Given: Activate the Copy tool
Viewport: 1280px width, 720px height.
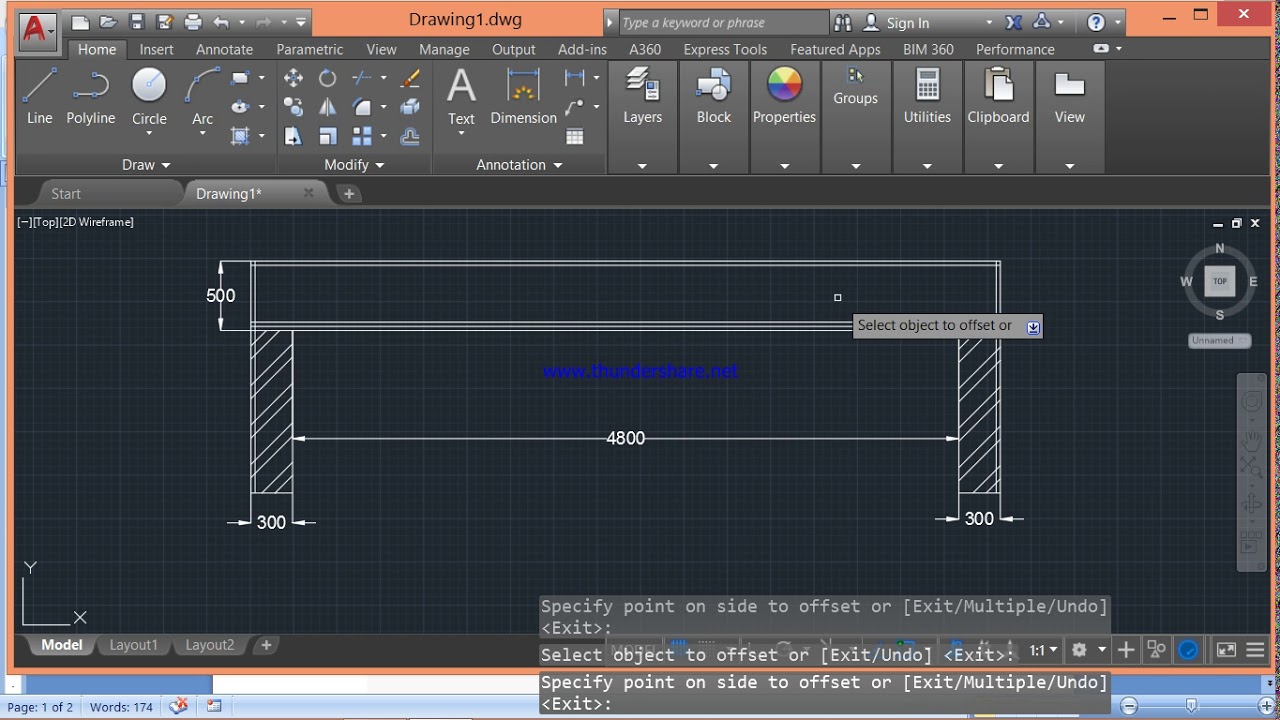Looking at the screenshot, I should click(x=293, y=107).
